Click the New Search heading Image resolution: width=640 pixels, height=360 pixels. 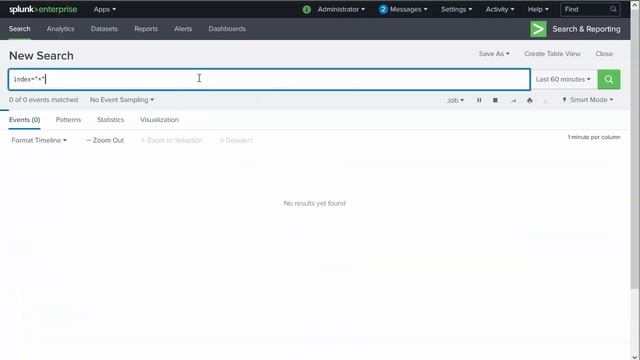tap(41, 56)
